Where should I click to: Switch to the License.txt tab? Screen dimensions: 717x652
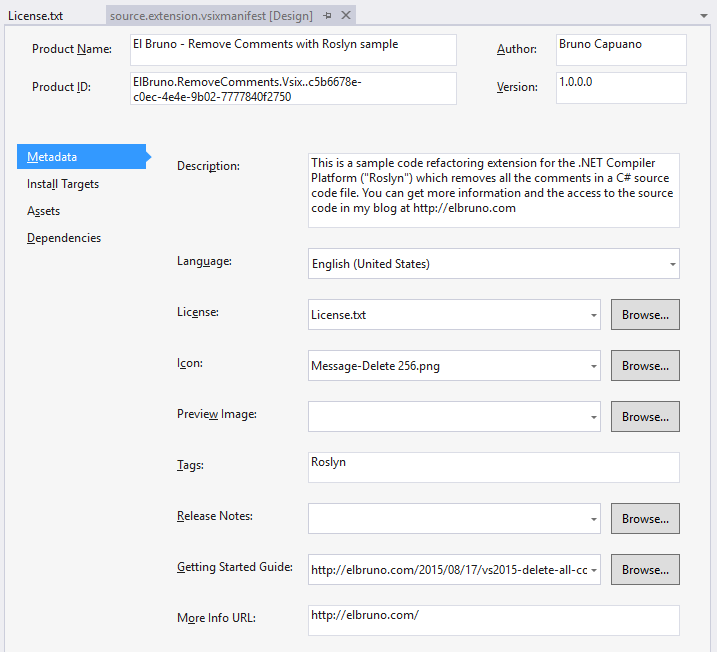tap(36, 16)
